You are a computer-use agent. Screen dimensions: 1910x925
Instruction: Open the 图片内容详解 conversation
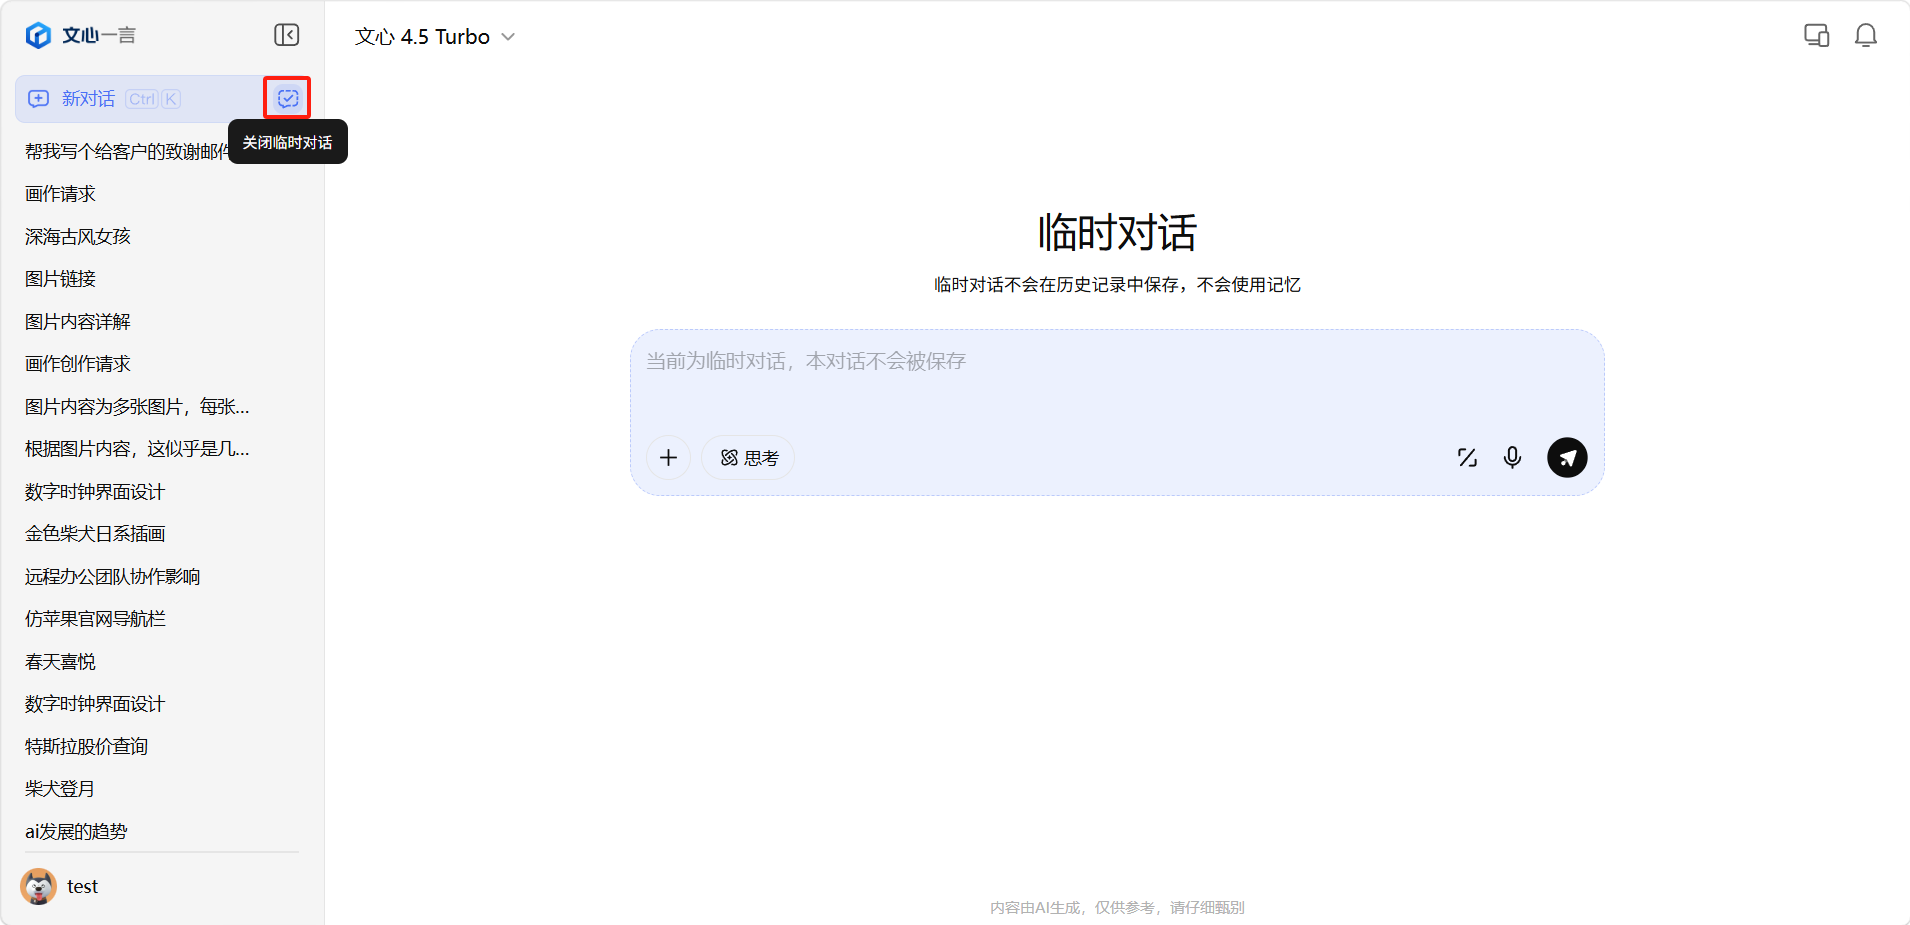click(78, 321)
